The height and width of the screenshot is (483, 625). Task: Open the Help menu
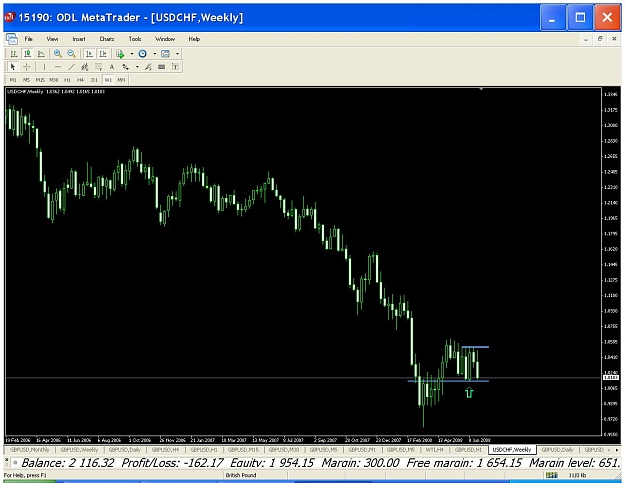pyautogui.click(x=194, y=39)
